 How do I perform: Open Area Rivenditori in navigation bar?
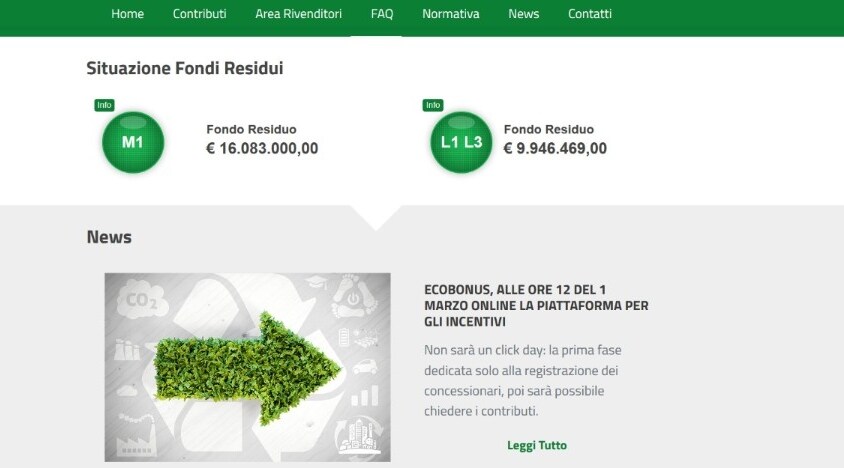coord(298,14)
